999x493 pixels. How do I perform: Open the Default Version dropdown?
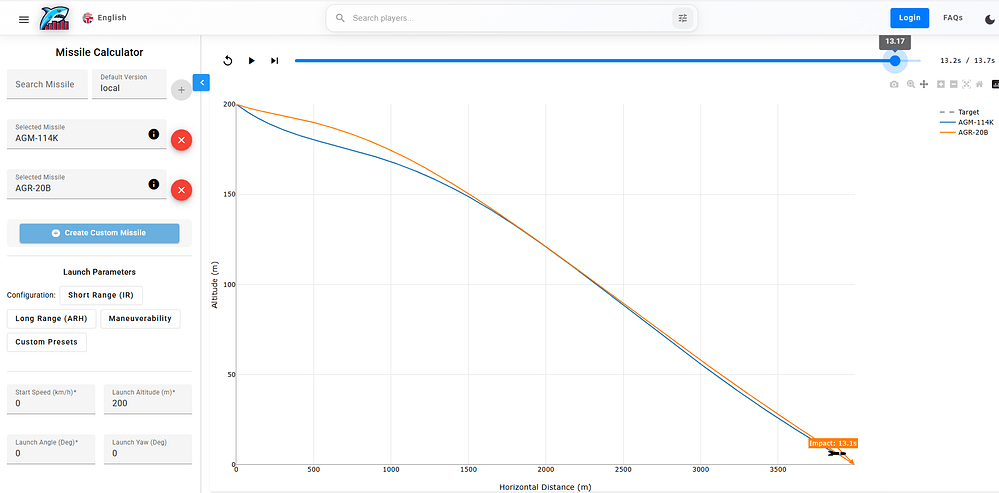(x=129, y=84)
